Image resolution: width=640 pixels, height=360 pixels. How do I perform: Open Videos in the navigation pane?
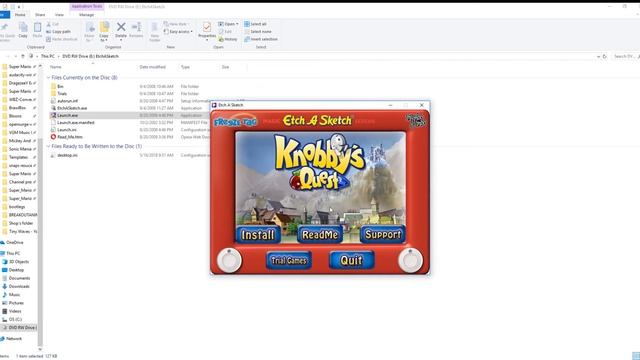click(x=15, y=311)
